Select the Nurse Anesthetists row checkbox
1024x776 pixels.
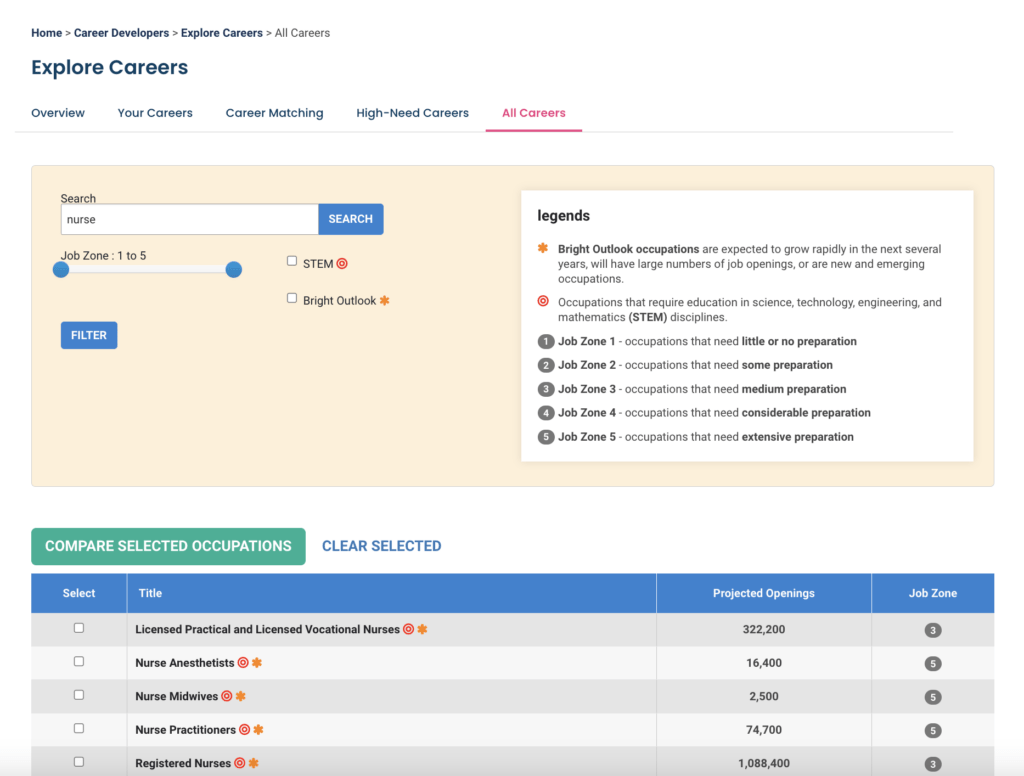click(79, 662)
